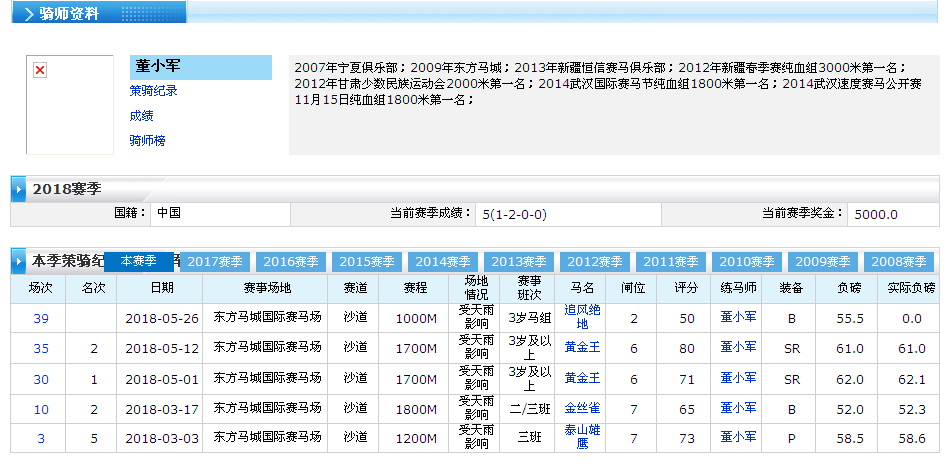Open race number 39 link
This screenshot has width=950, height=466.
point(41,318)
